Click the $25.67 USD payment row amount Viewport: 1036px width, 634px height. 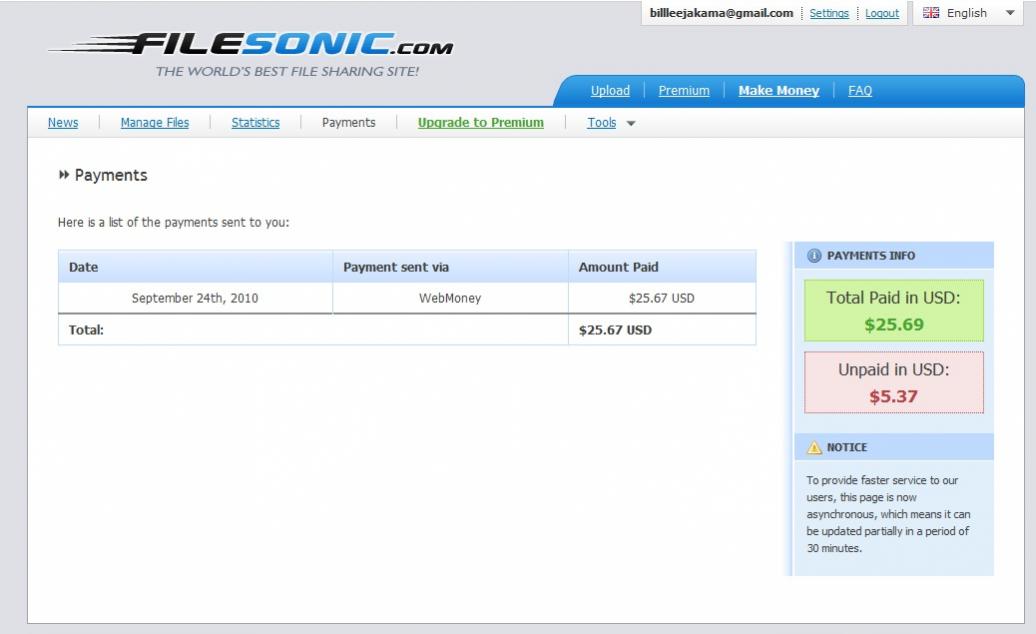661,298
